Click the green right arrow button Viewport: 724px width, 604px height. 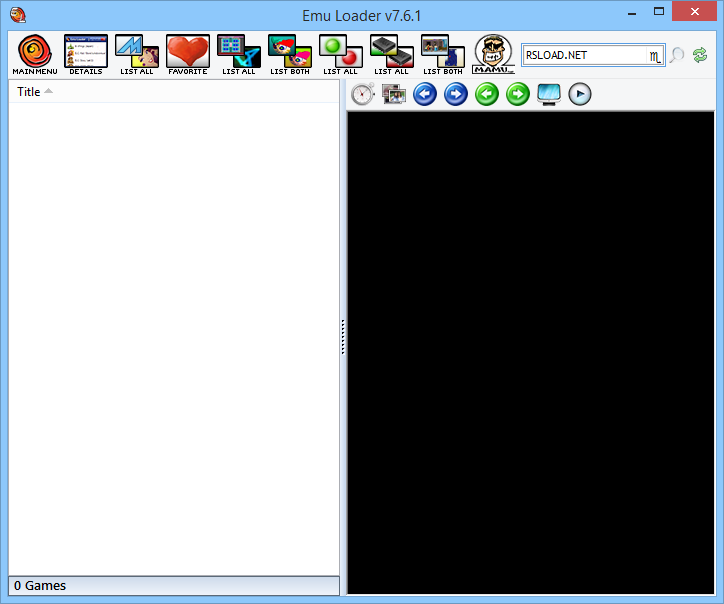[x=518, y=94]
